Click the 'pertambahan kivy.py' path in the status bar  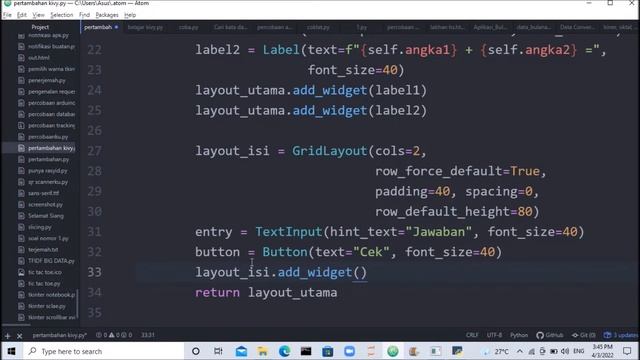tap(60, 335)
